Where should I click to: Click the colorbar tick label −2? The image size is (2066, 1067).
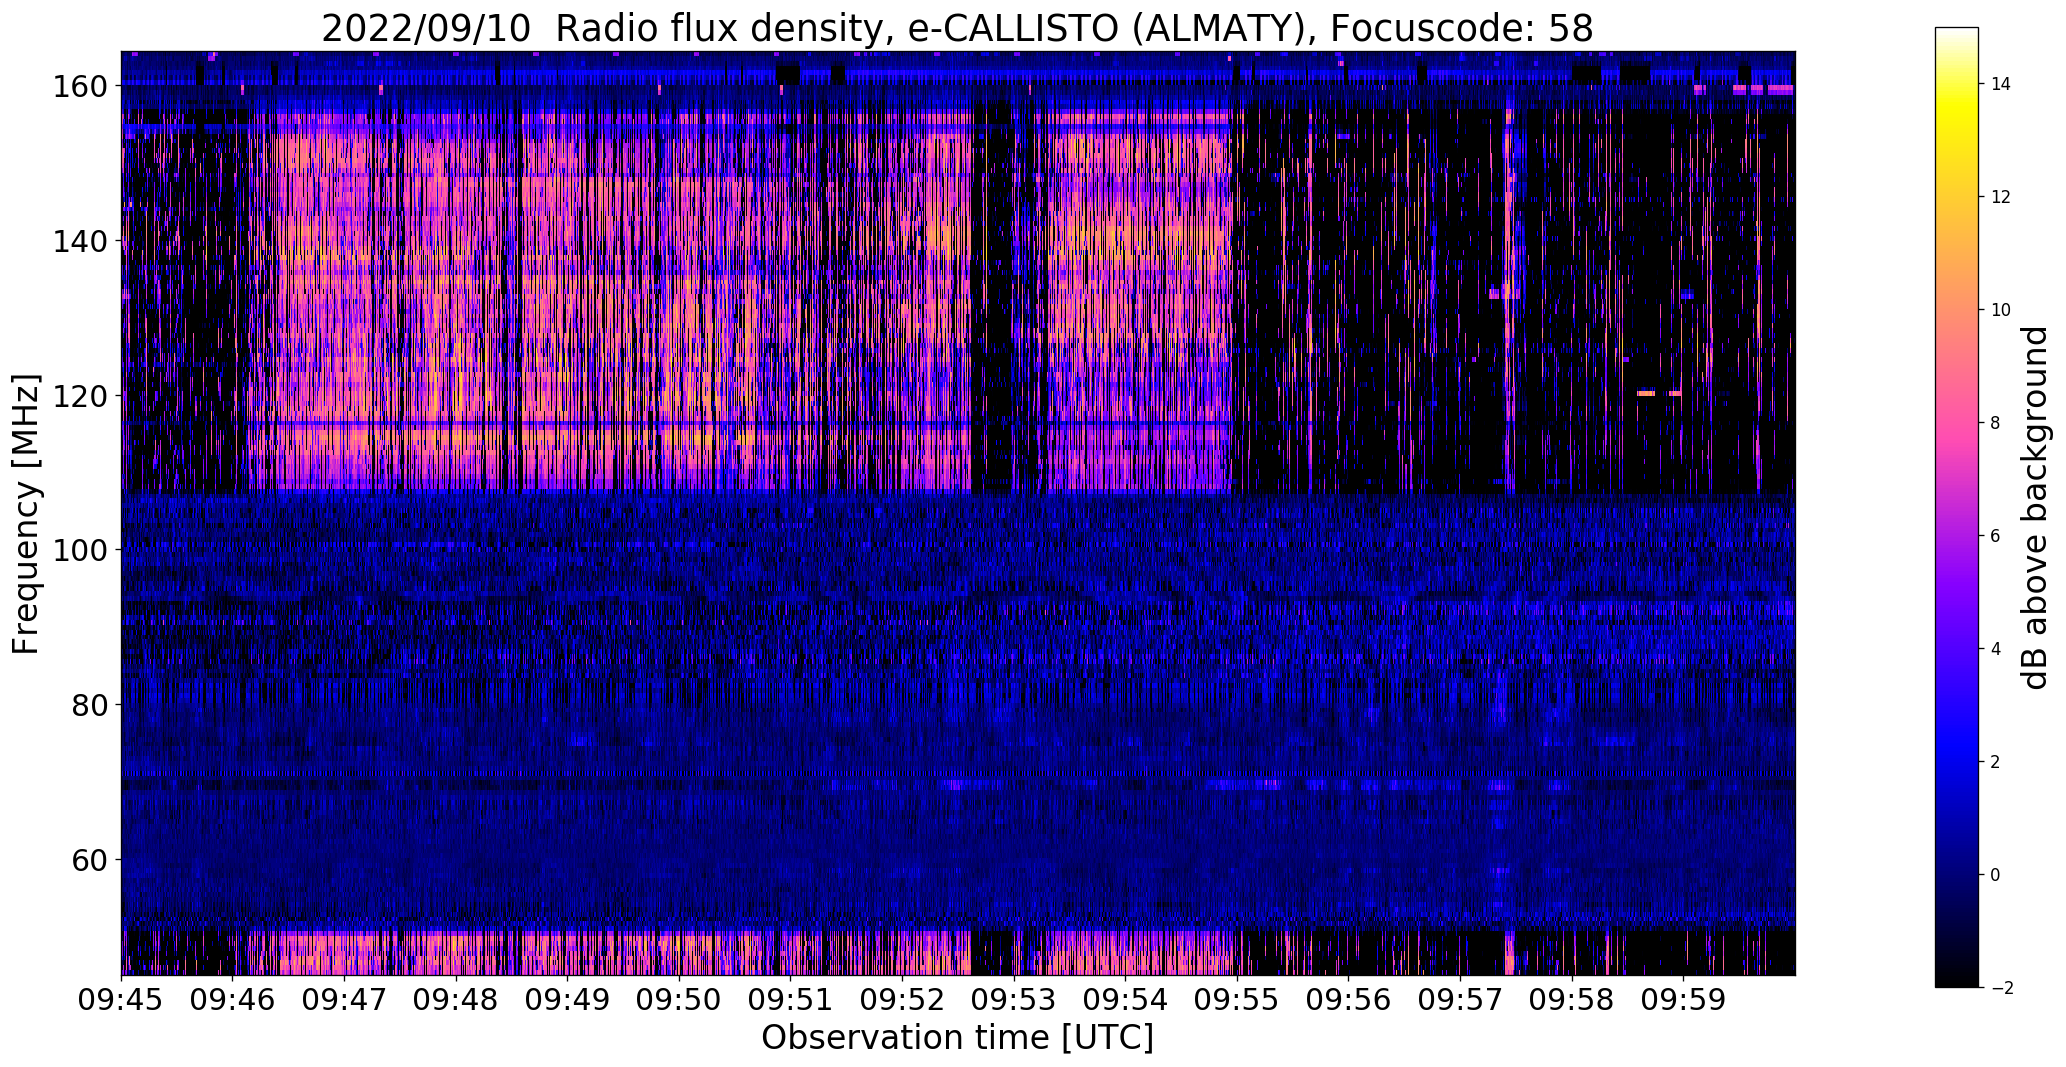click(x=2000, y=988)
